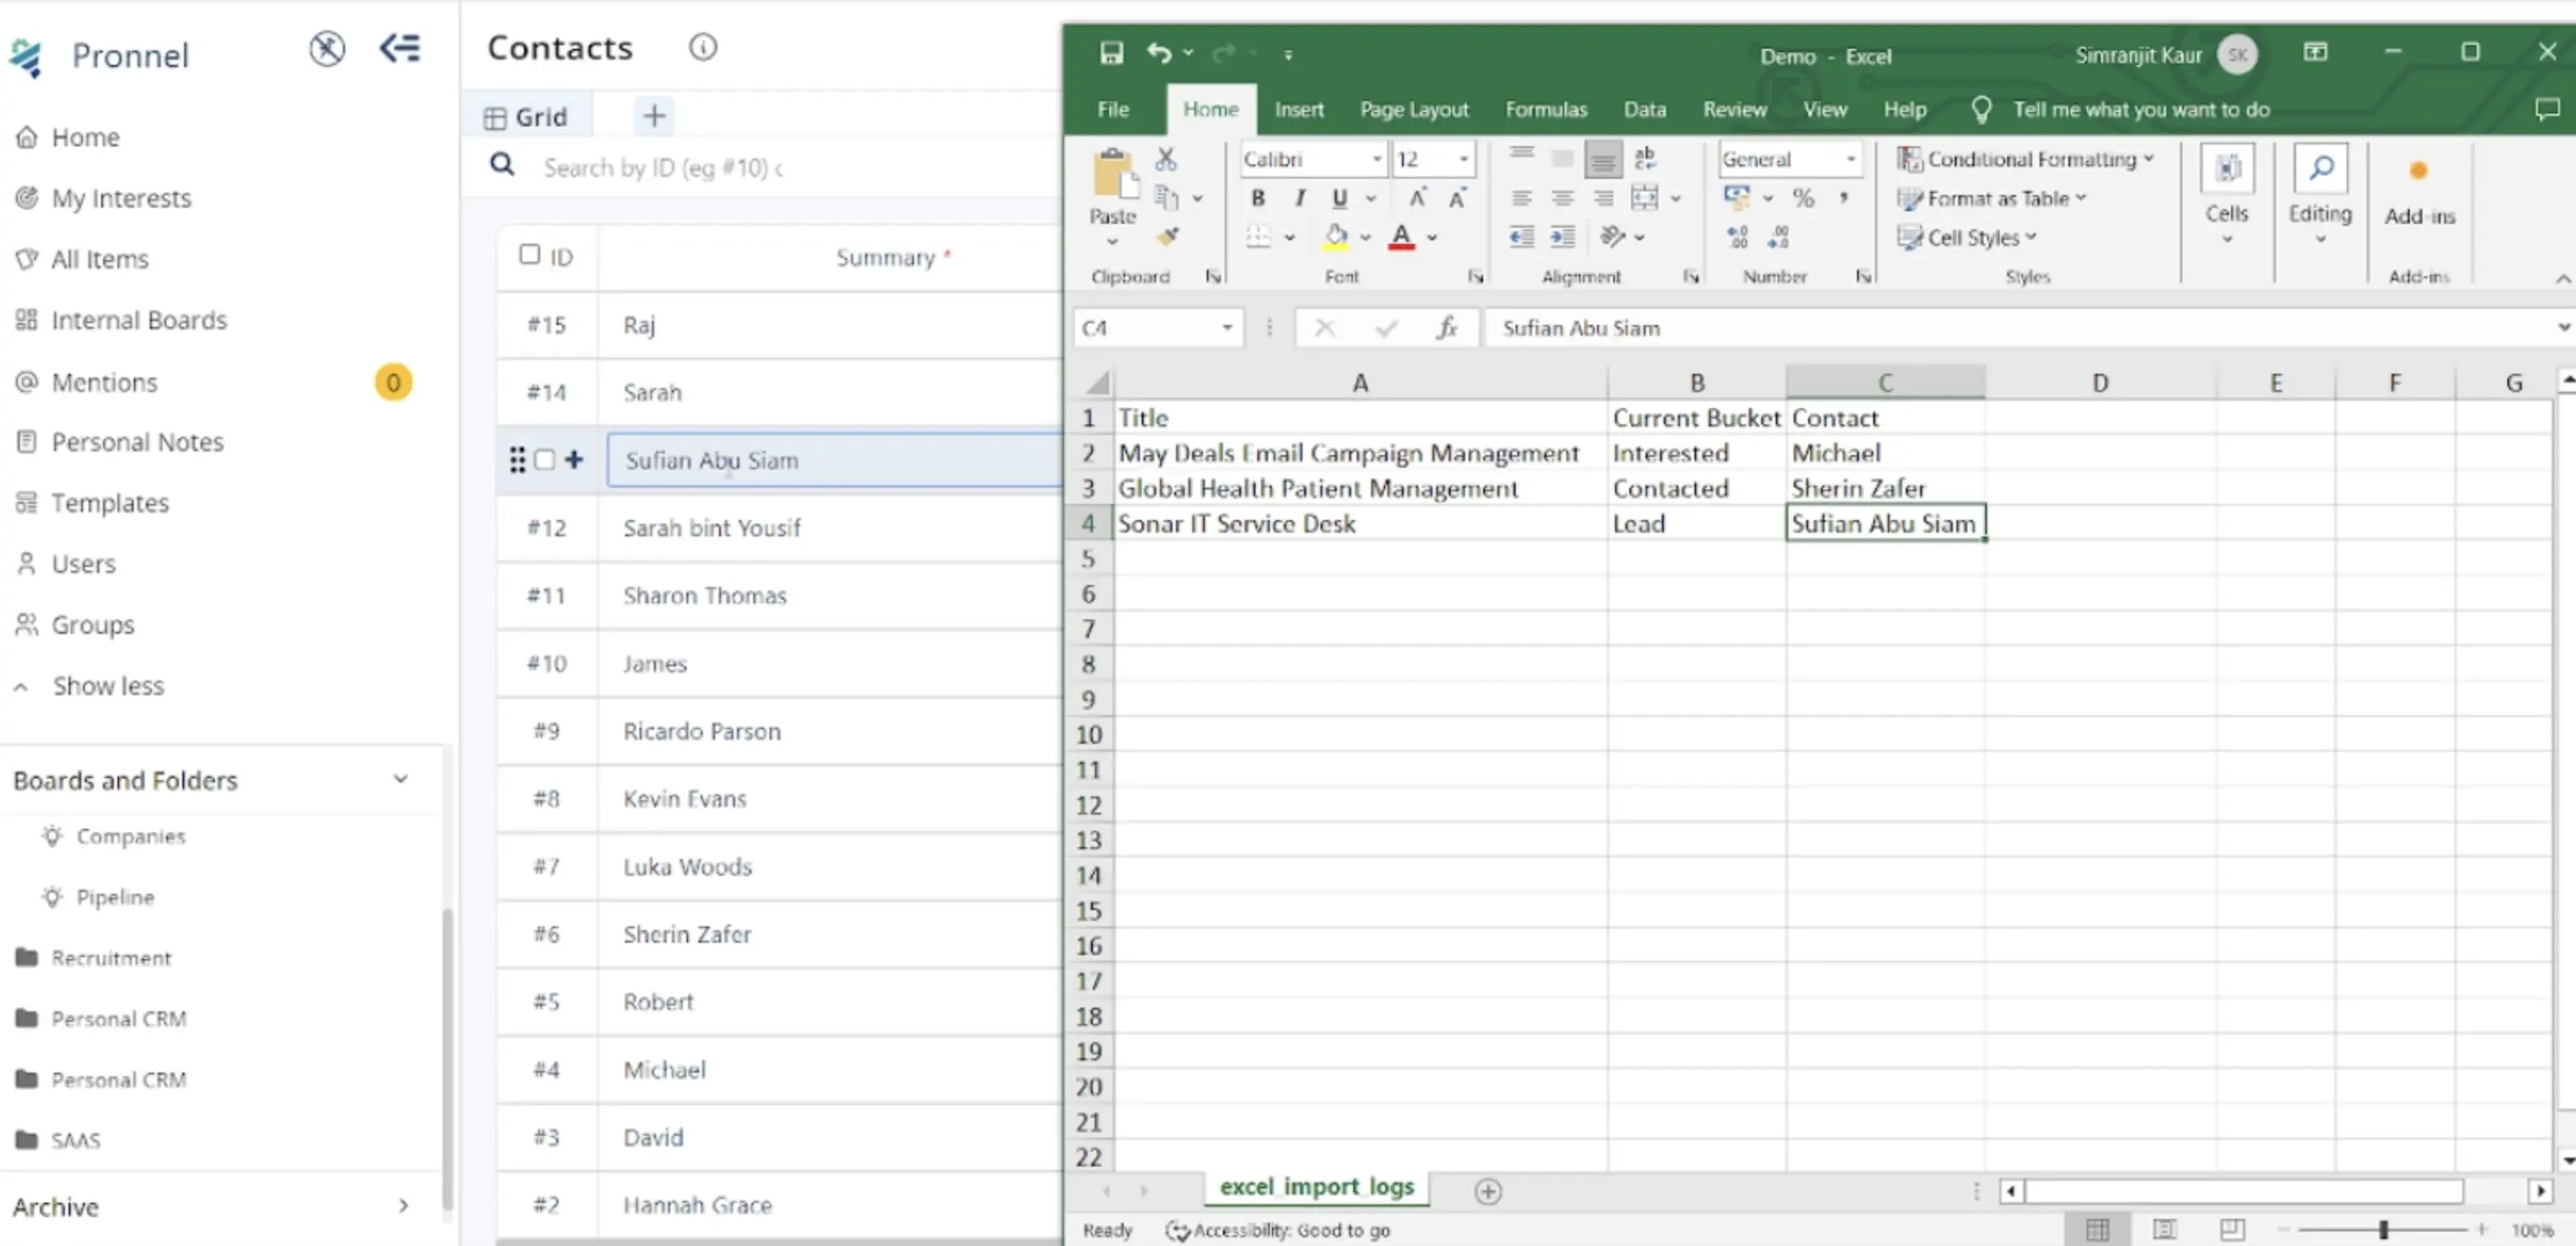Click the Undo arrow in Excel
The width and height of the screenshot is (2576, 1246).
click(1158, 53)
